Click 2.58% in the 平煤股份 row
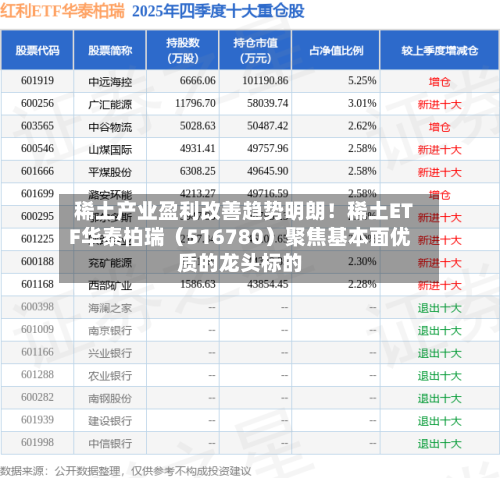Screen dimensions: 500x478 (362, 171)
